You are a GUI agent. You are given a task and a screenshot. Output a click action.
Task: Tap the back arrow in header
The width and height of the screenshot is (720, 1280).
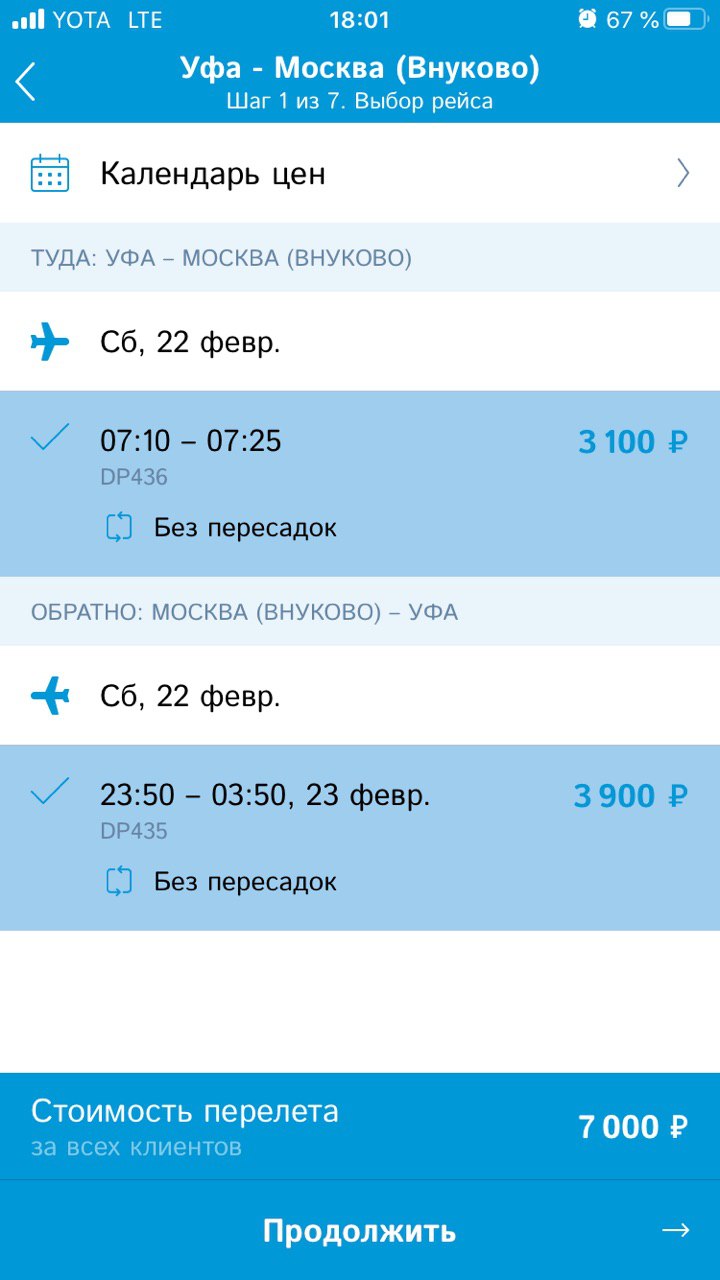[26, 81]
